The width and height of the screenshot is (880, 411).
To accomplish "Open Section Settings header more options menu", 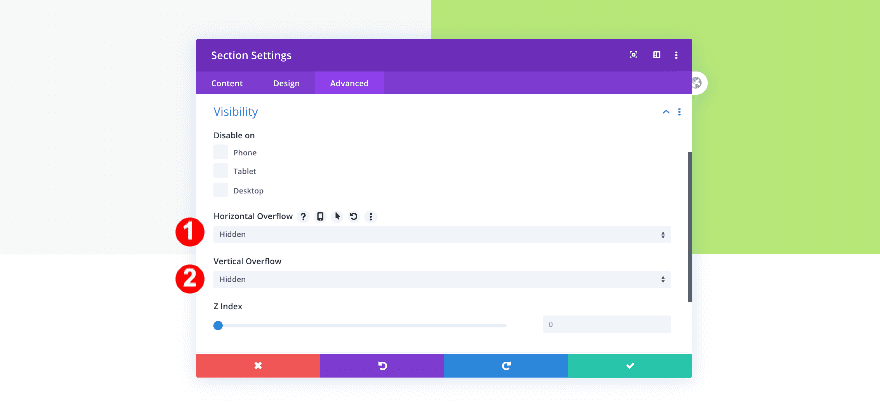I will click(x=676, y=55).
